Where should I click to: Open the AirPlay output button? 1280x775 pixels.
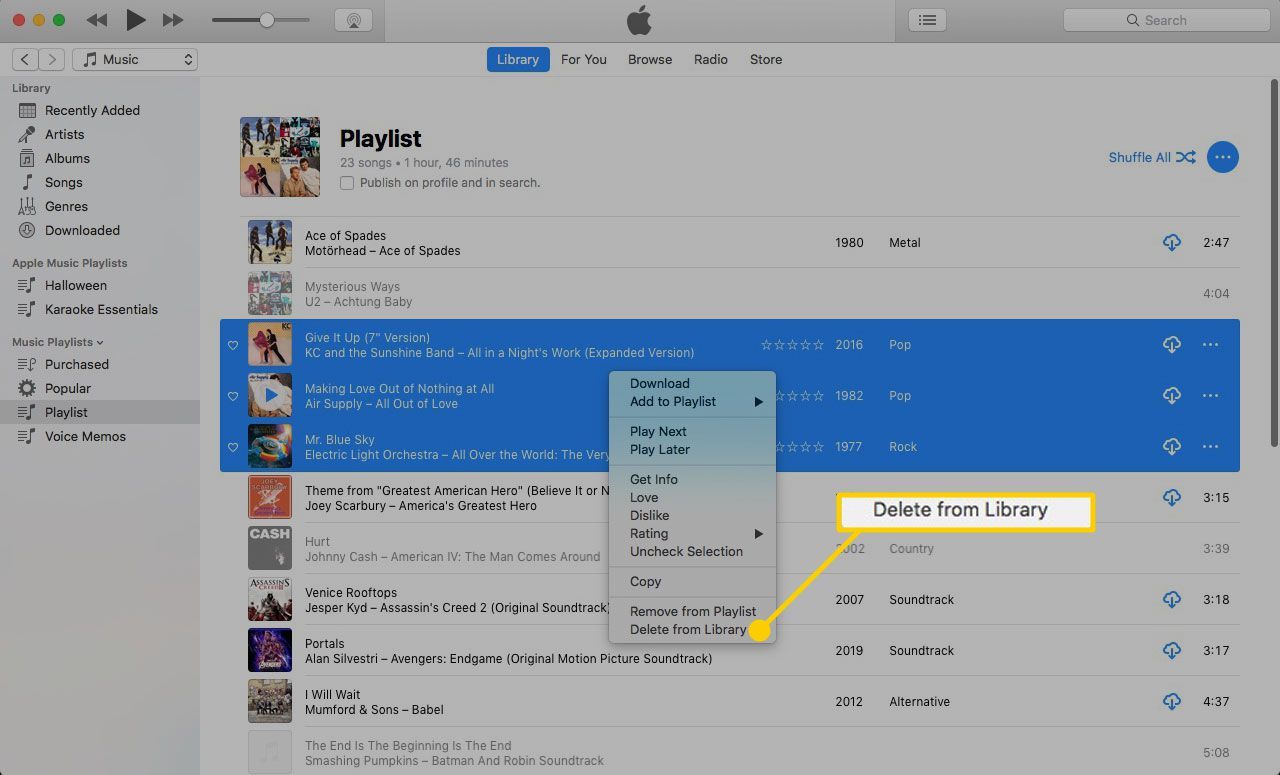pyautogui.click(x=352, y=20)
